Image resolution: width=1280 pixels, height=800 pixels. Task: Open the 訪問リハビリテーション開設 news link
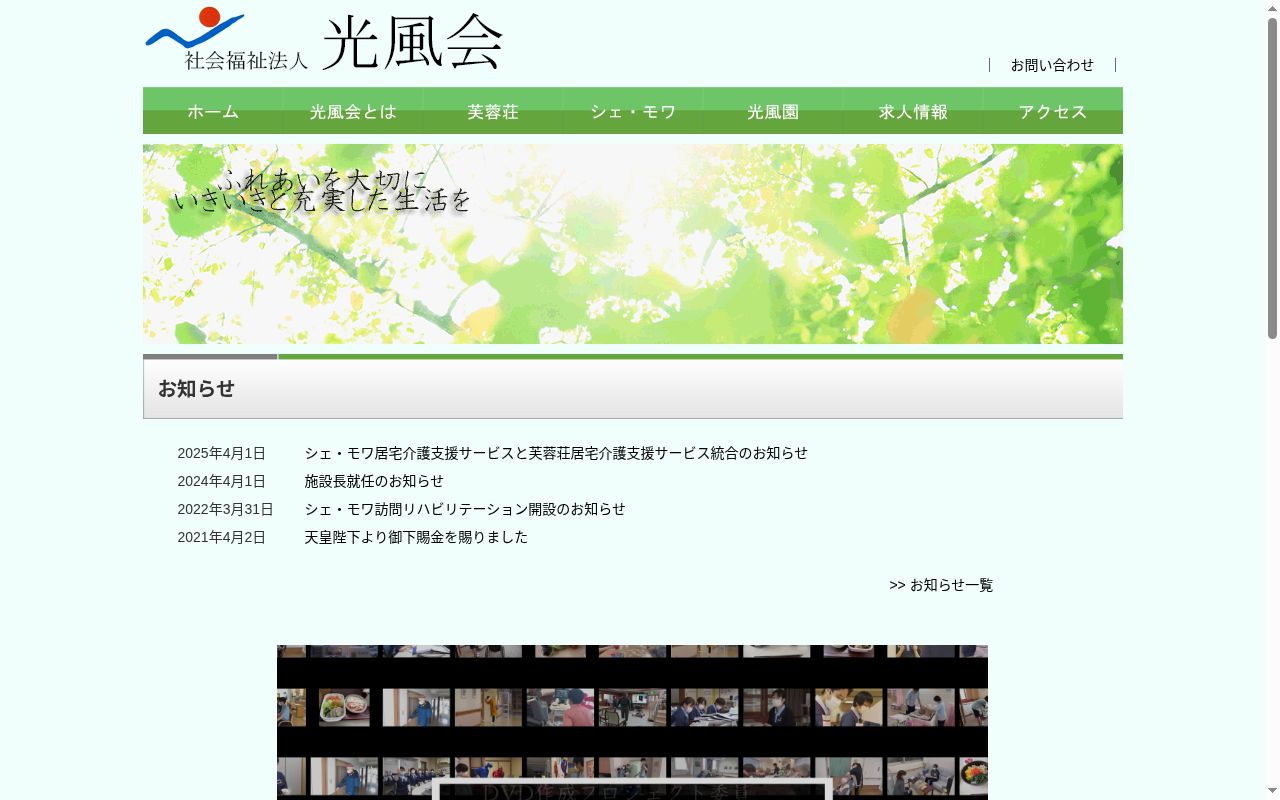[x=465, y=509]
